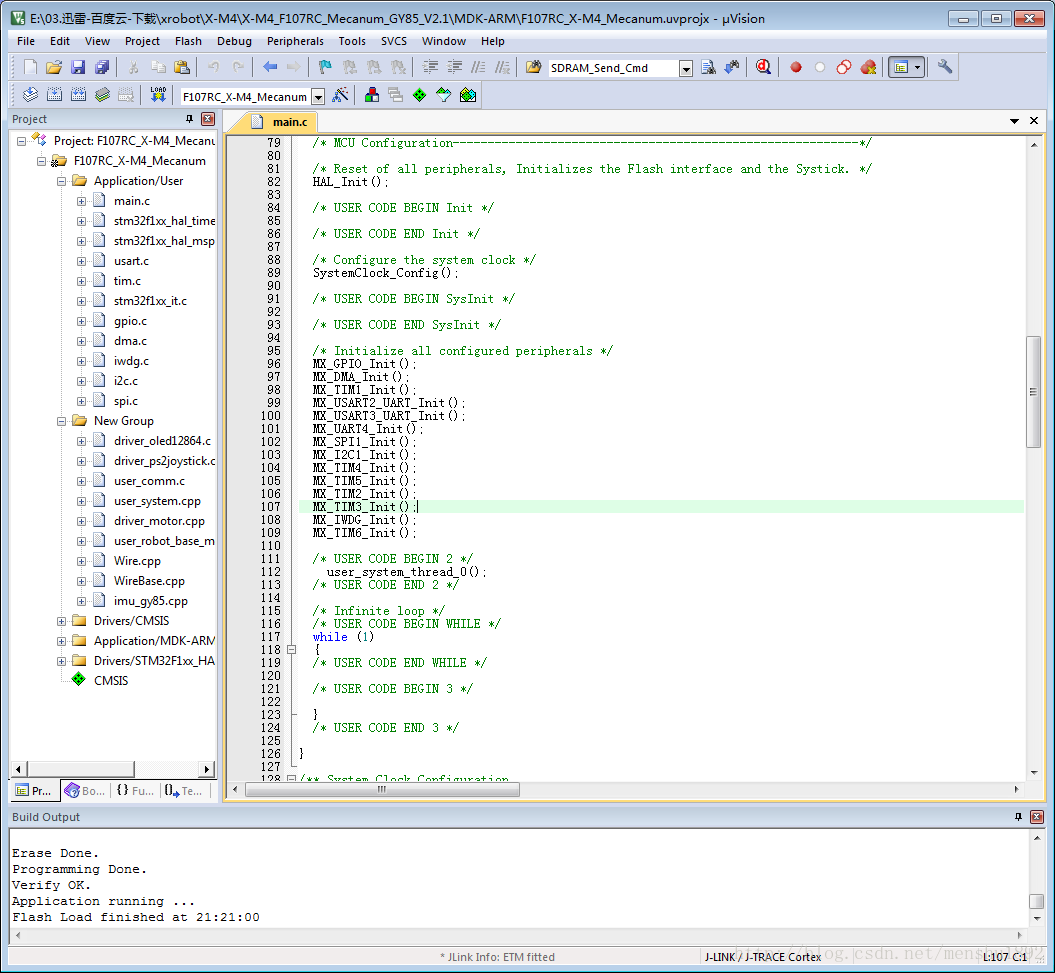Paste using the clipboard icon
This screenshot has width=1055, height=973.
click(182, 67)
